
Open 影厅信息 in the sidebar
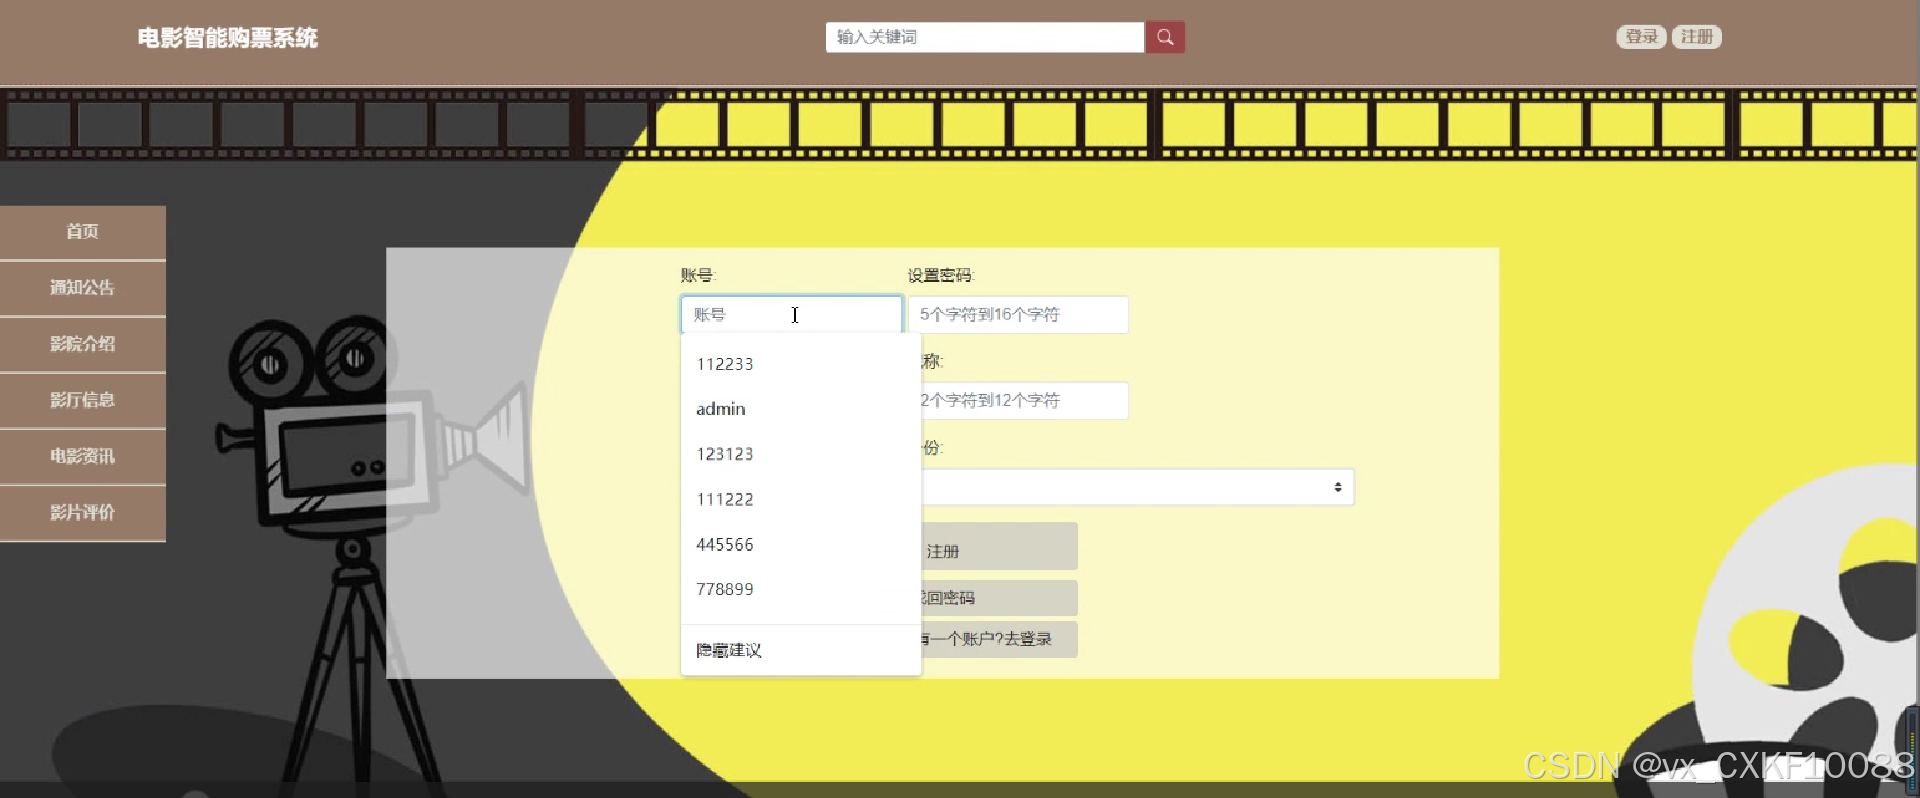pos(83,400)
